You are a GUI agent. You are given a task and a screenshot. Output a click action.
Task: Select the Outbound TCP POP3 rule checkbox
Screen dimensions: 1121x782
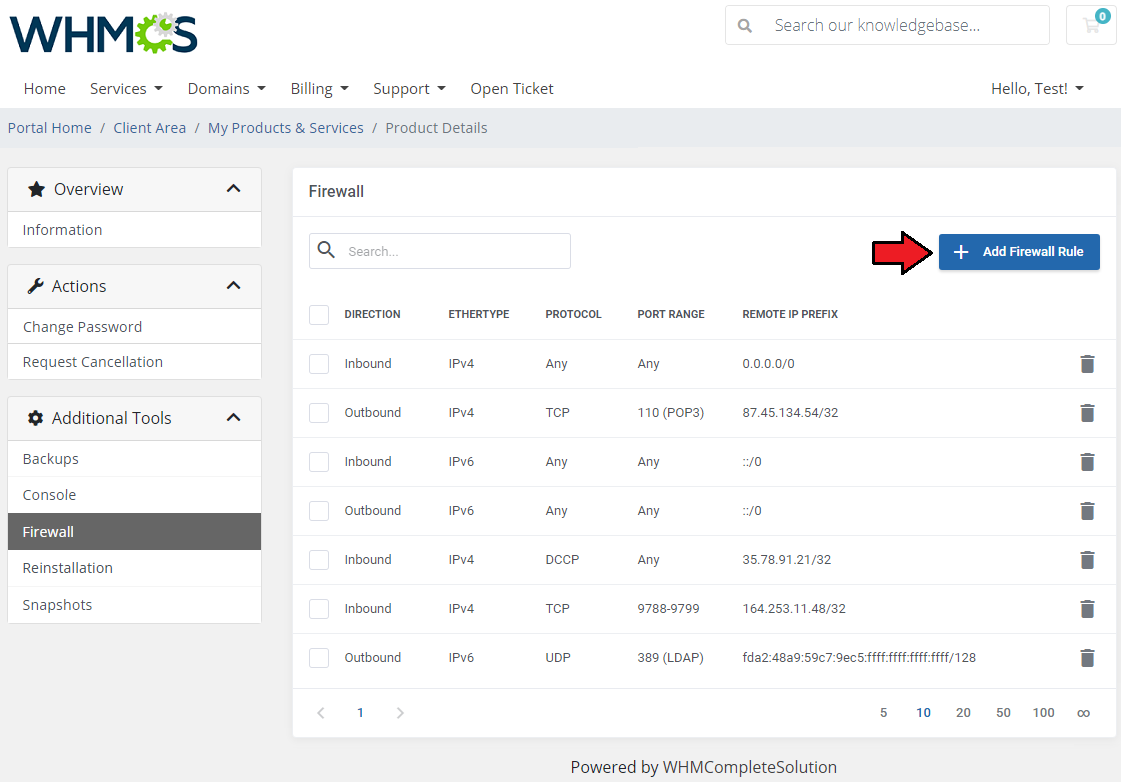tap(319, 413)
